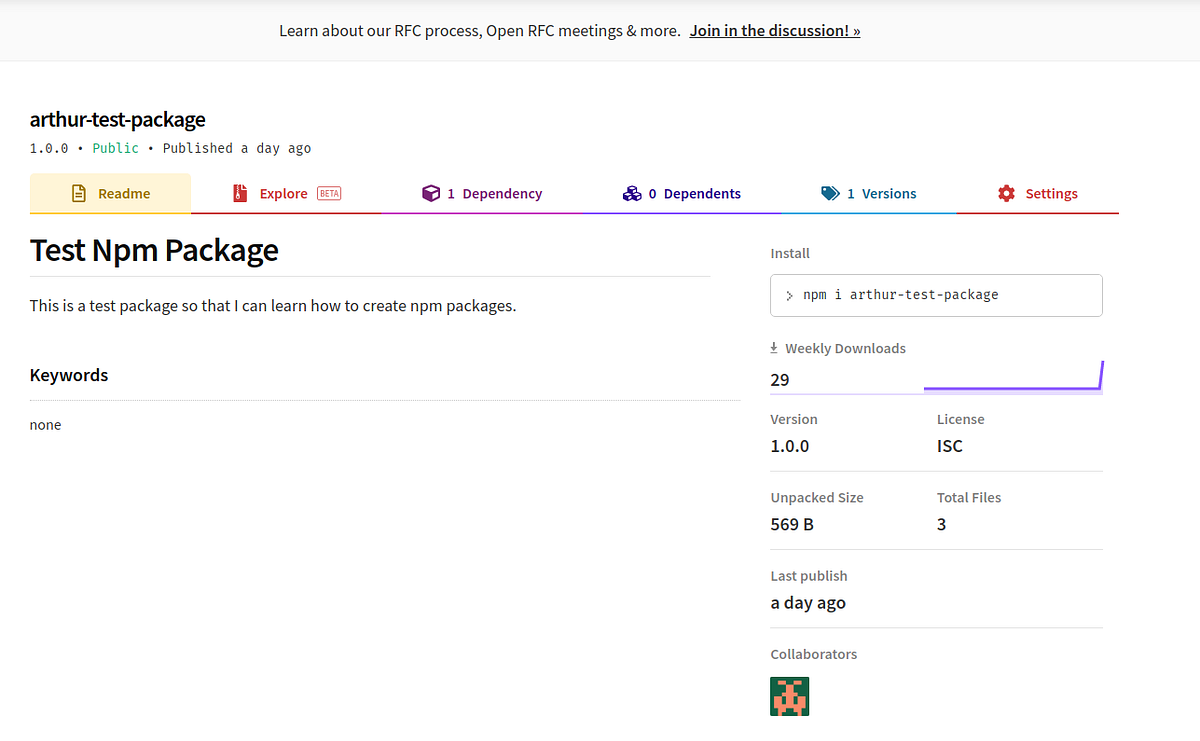
Task: Open the Settings tab
Action: tap(1038, 194)
